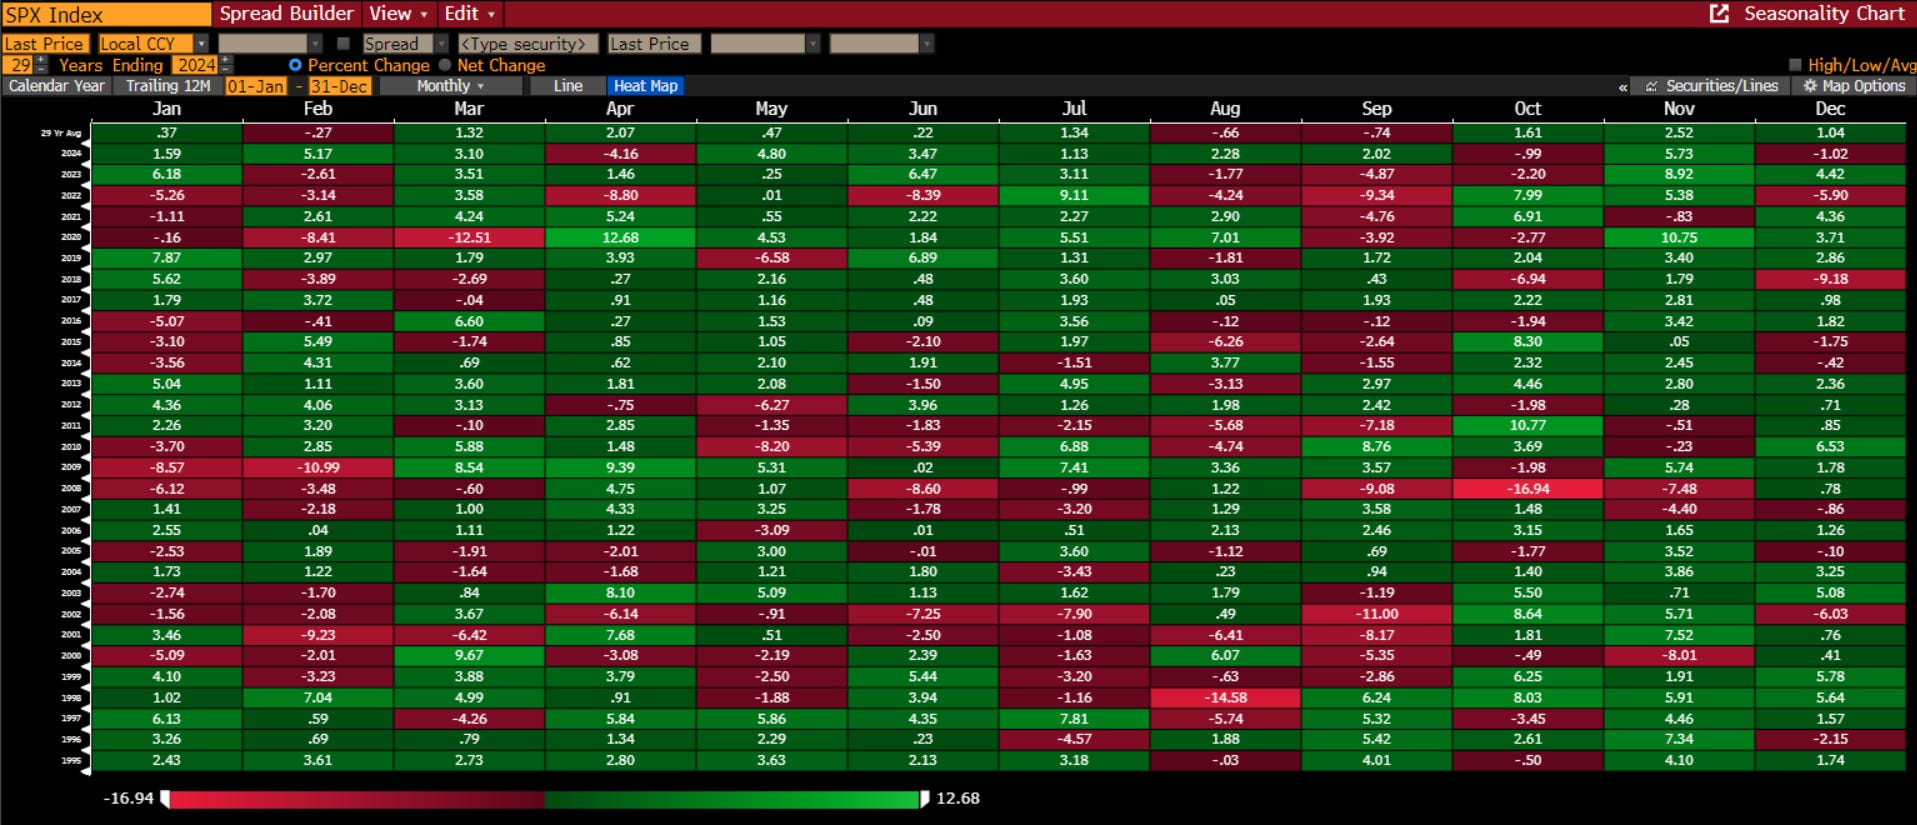This screenshot has width=1917, height=825.
Task: Click the red-green color scale bar
Action: (545, 799)
